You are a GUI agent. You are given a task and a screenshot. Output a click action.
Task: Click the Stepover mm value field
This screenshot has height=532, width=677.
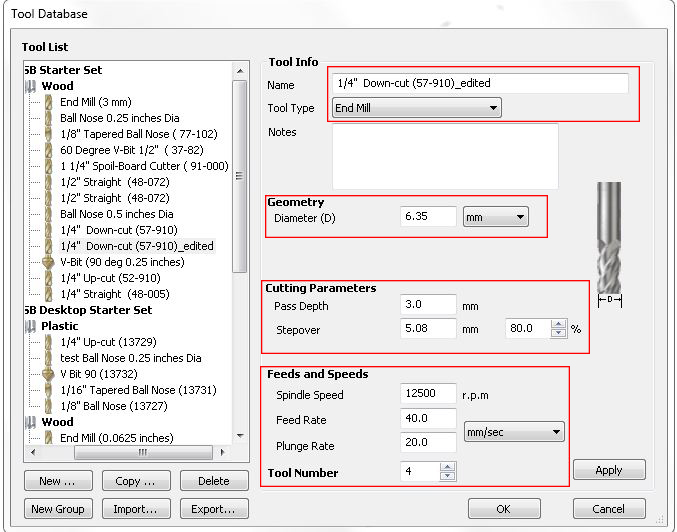428,328
